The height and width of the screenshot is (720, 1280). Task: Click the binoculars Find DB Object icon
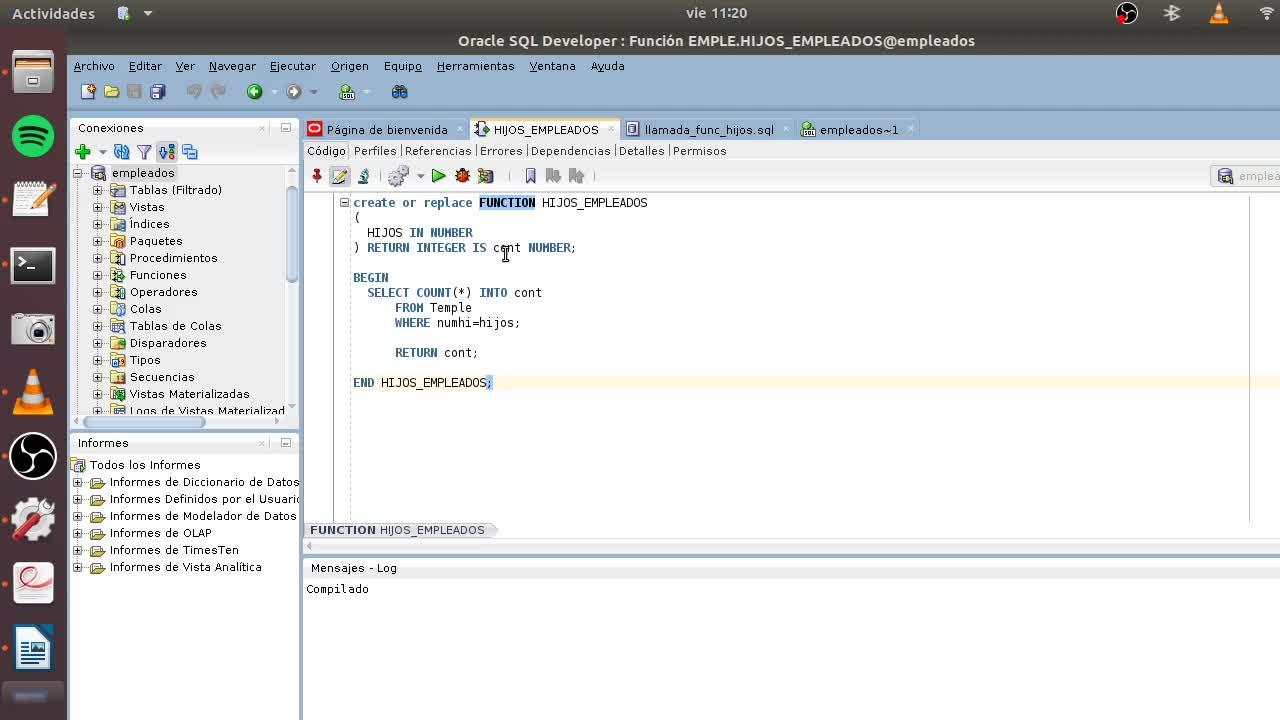coord(399,92)
